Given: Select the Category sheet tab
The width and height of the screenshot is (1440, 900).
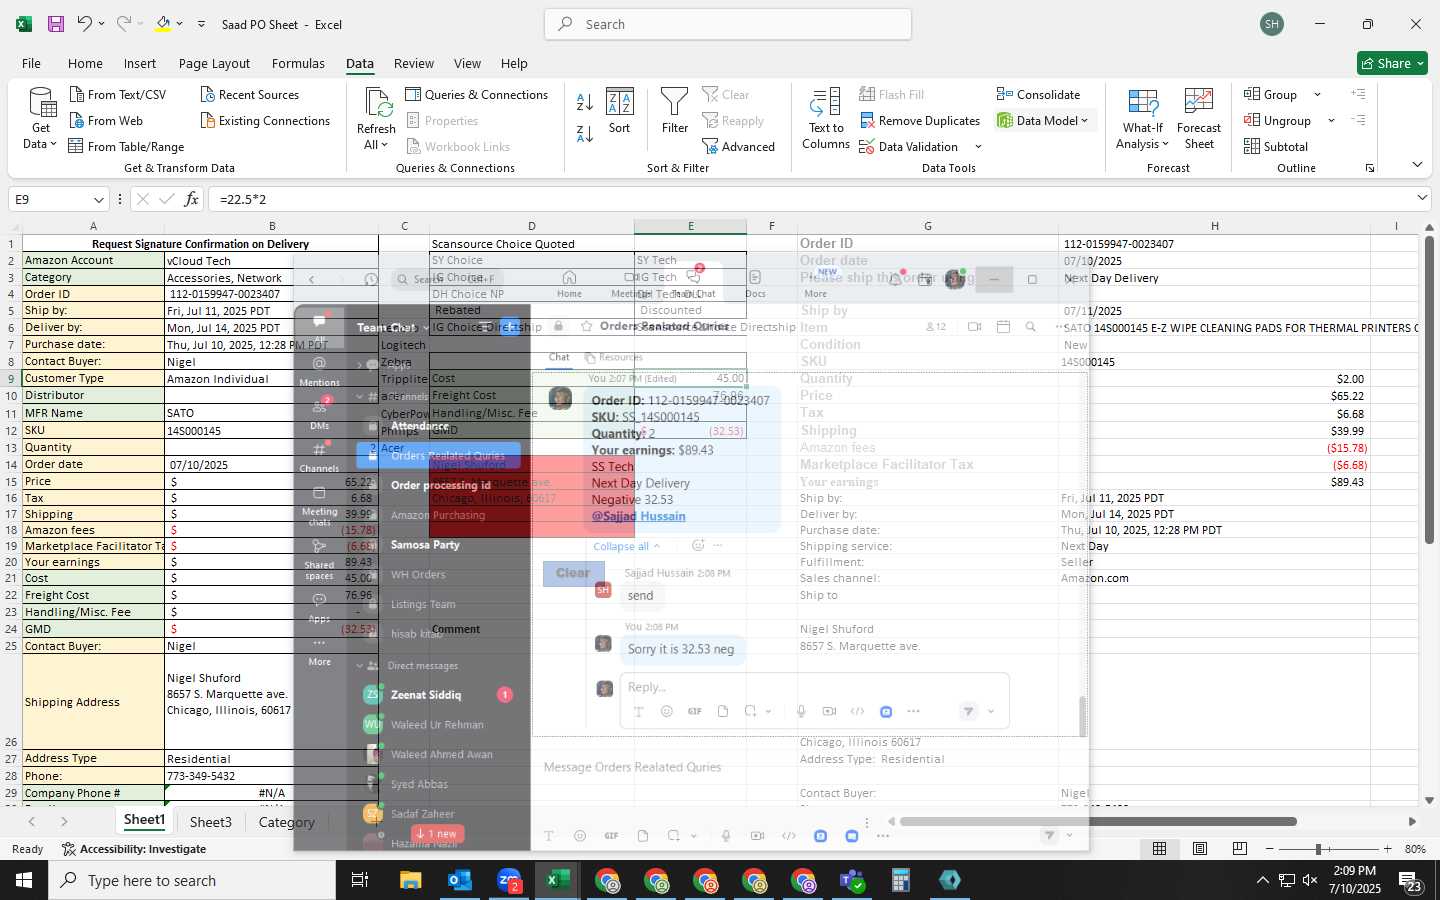Looking at the screenshot, I should coord(287,822).
